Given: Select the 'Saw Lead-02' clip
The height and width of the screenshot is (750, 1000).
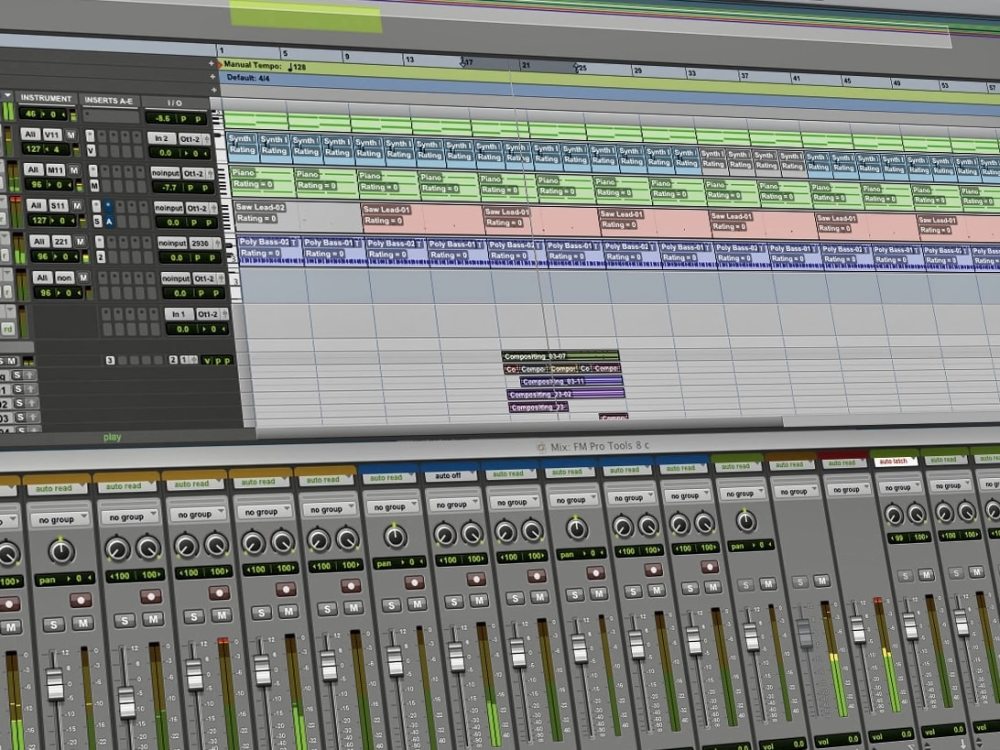Looking at the screenshot, I should (298, 216).
